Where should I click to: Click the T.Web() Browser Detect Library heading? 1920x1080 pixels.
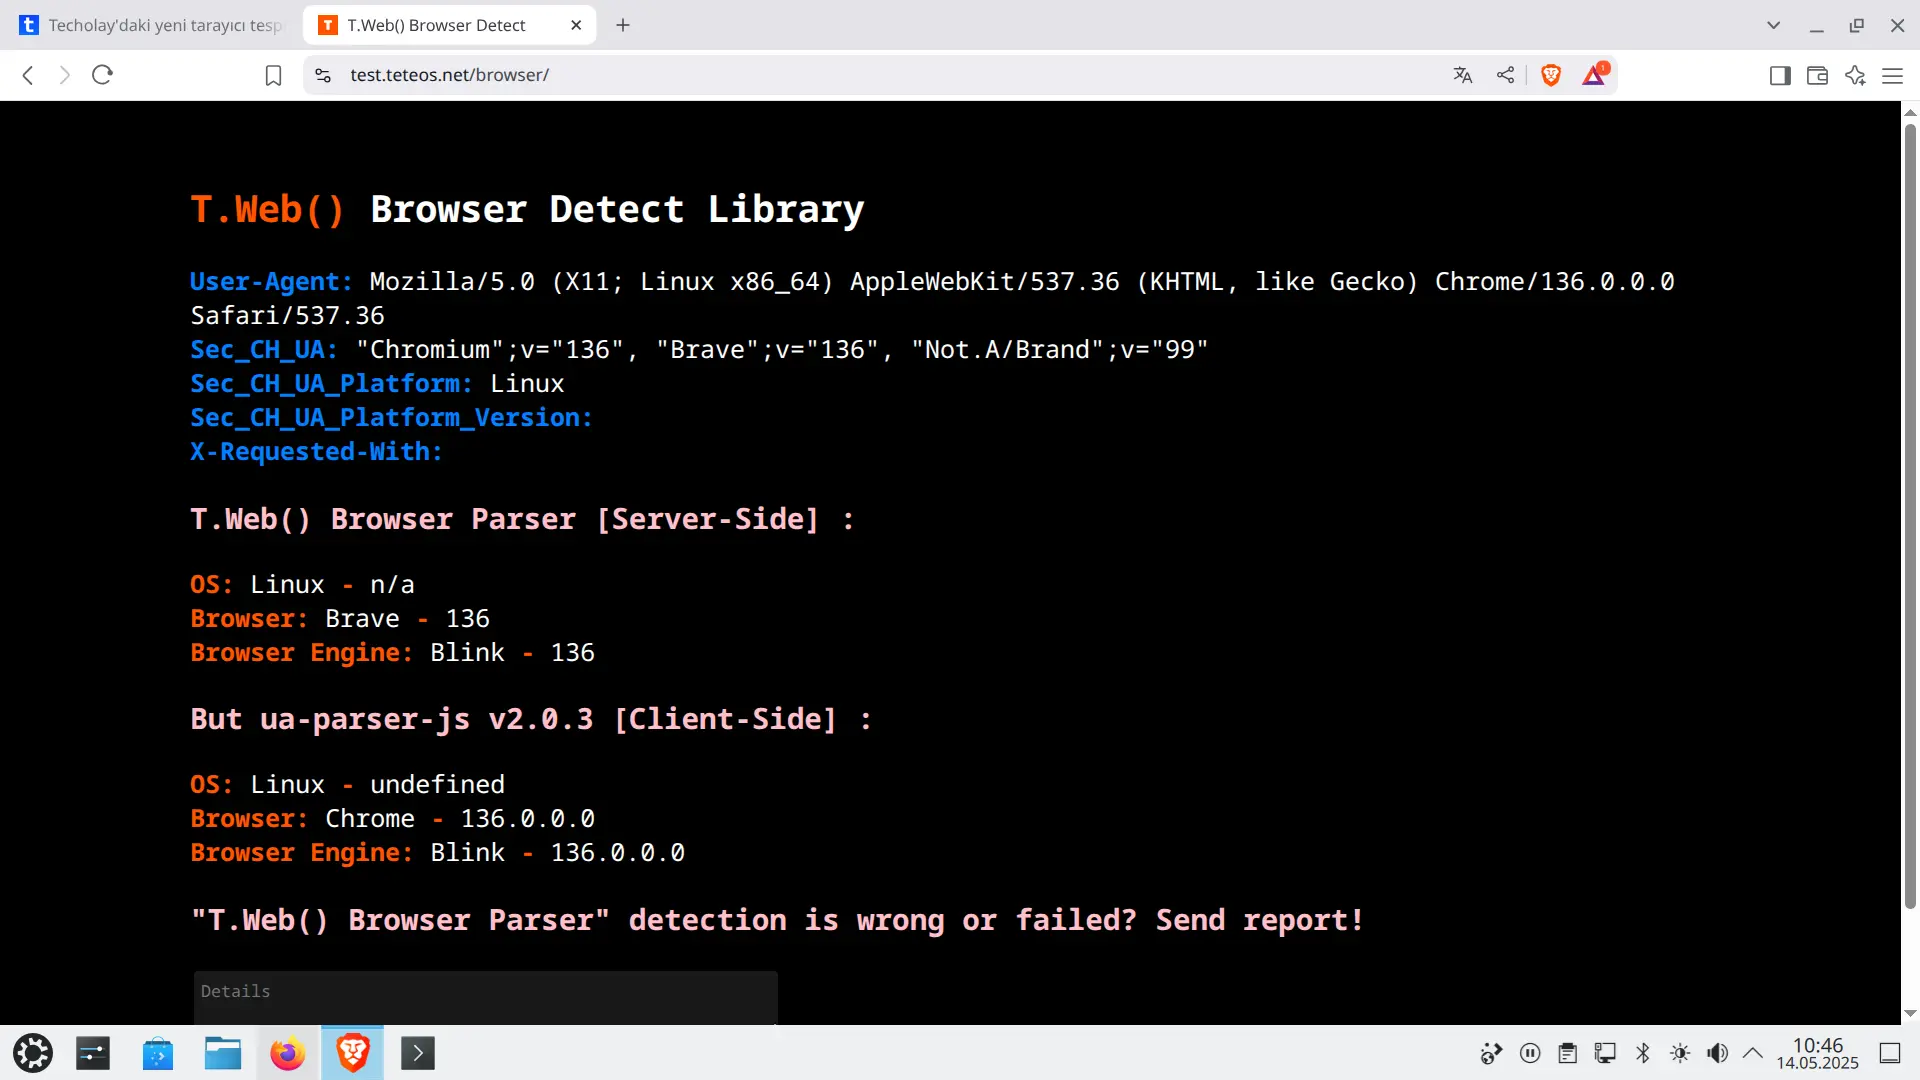527,209
